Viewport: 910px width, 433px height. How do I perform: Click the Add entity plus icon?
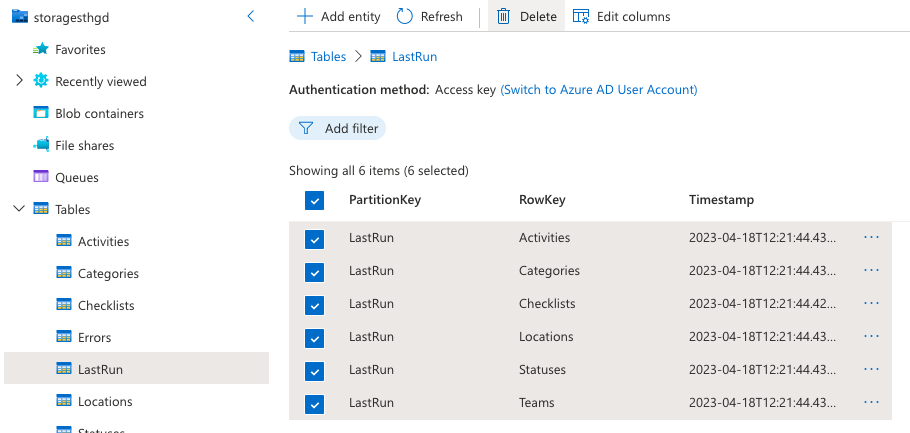click(x=305, y=16)
